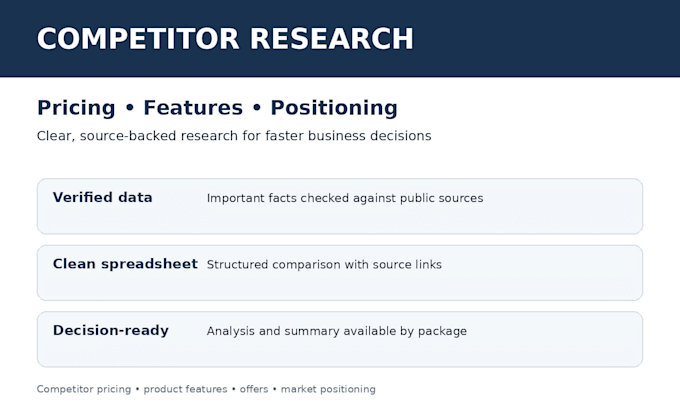Click product features in footer
680x409 pixels.
(x=185, y=389)
